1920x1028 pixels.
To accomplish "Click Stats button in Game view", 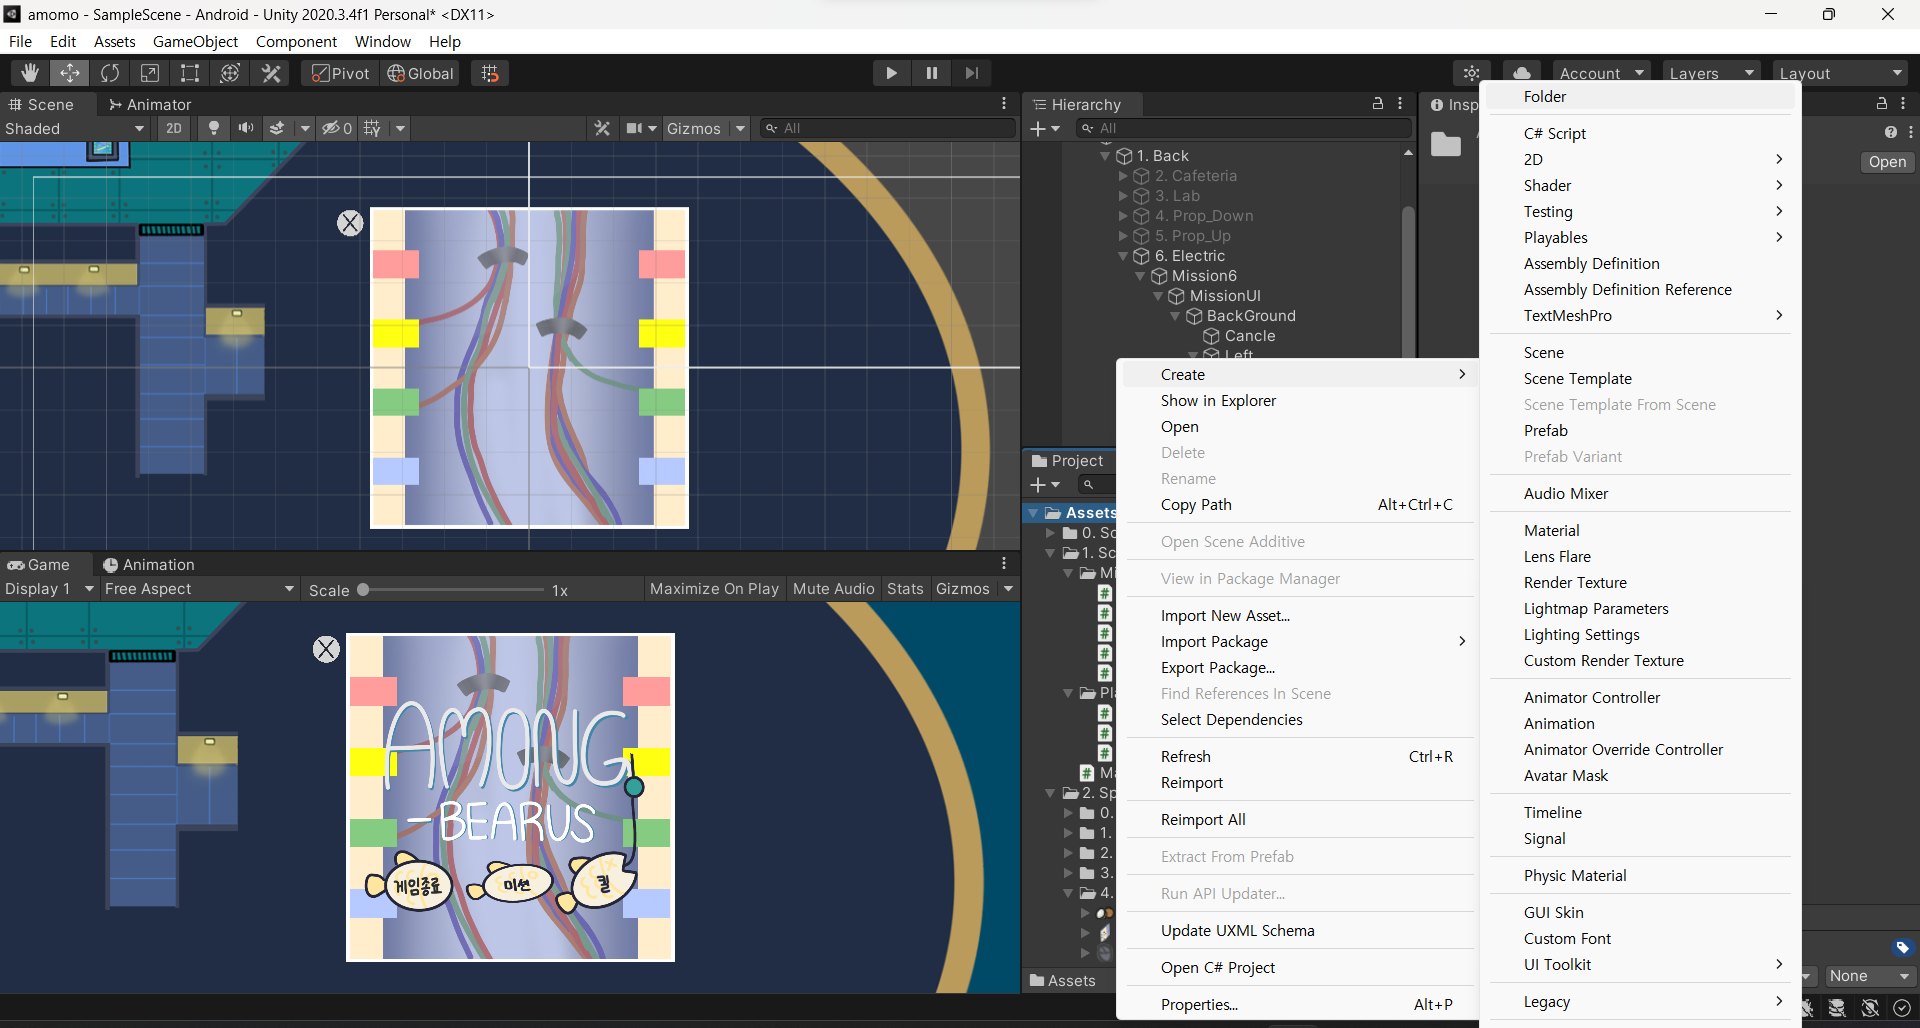I will (x=905, y=589).
